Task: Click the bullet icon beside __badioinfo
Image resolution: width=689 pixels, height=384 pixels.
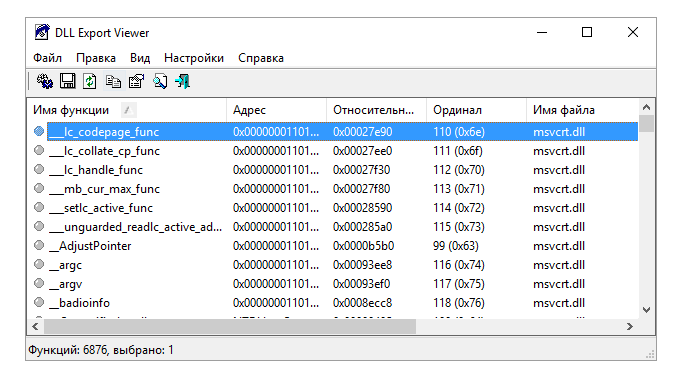Action: 39,302
